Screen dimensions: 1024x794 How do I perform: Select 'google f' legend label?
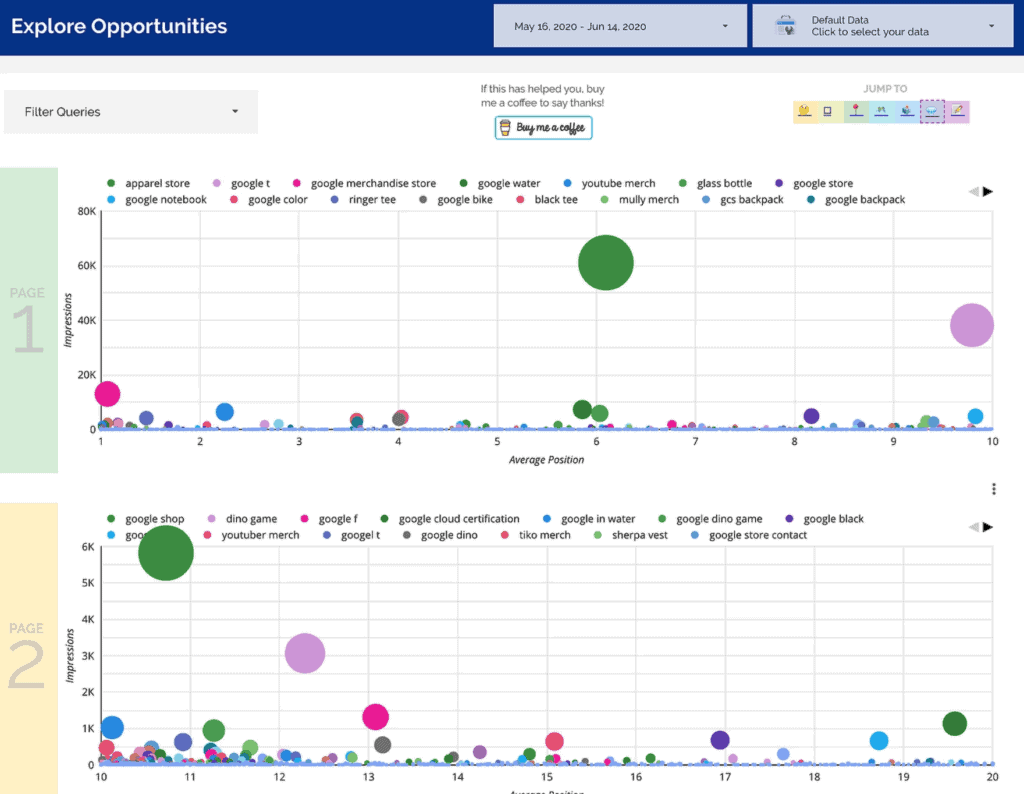pyautogui.click(x=338, y=519)
